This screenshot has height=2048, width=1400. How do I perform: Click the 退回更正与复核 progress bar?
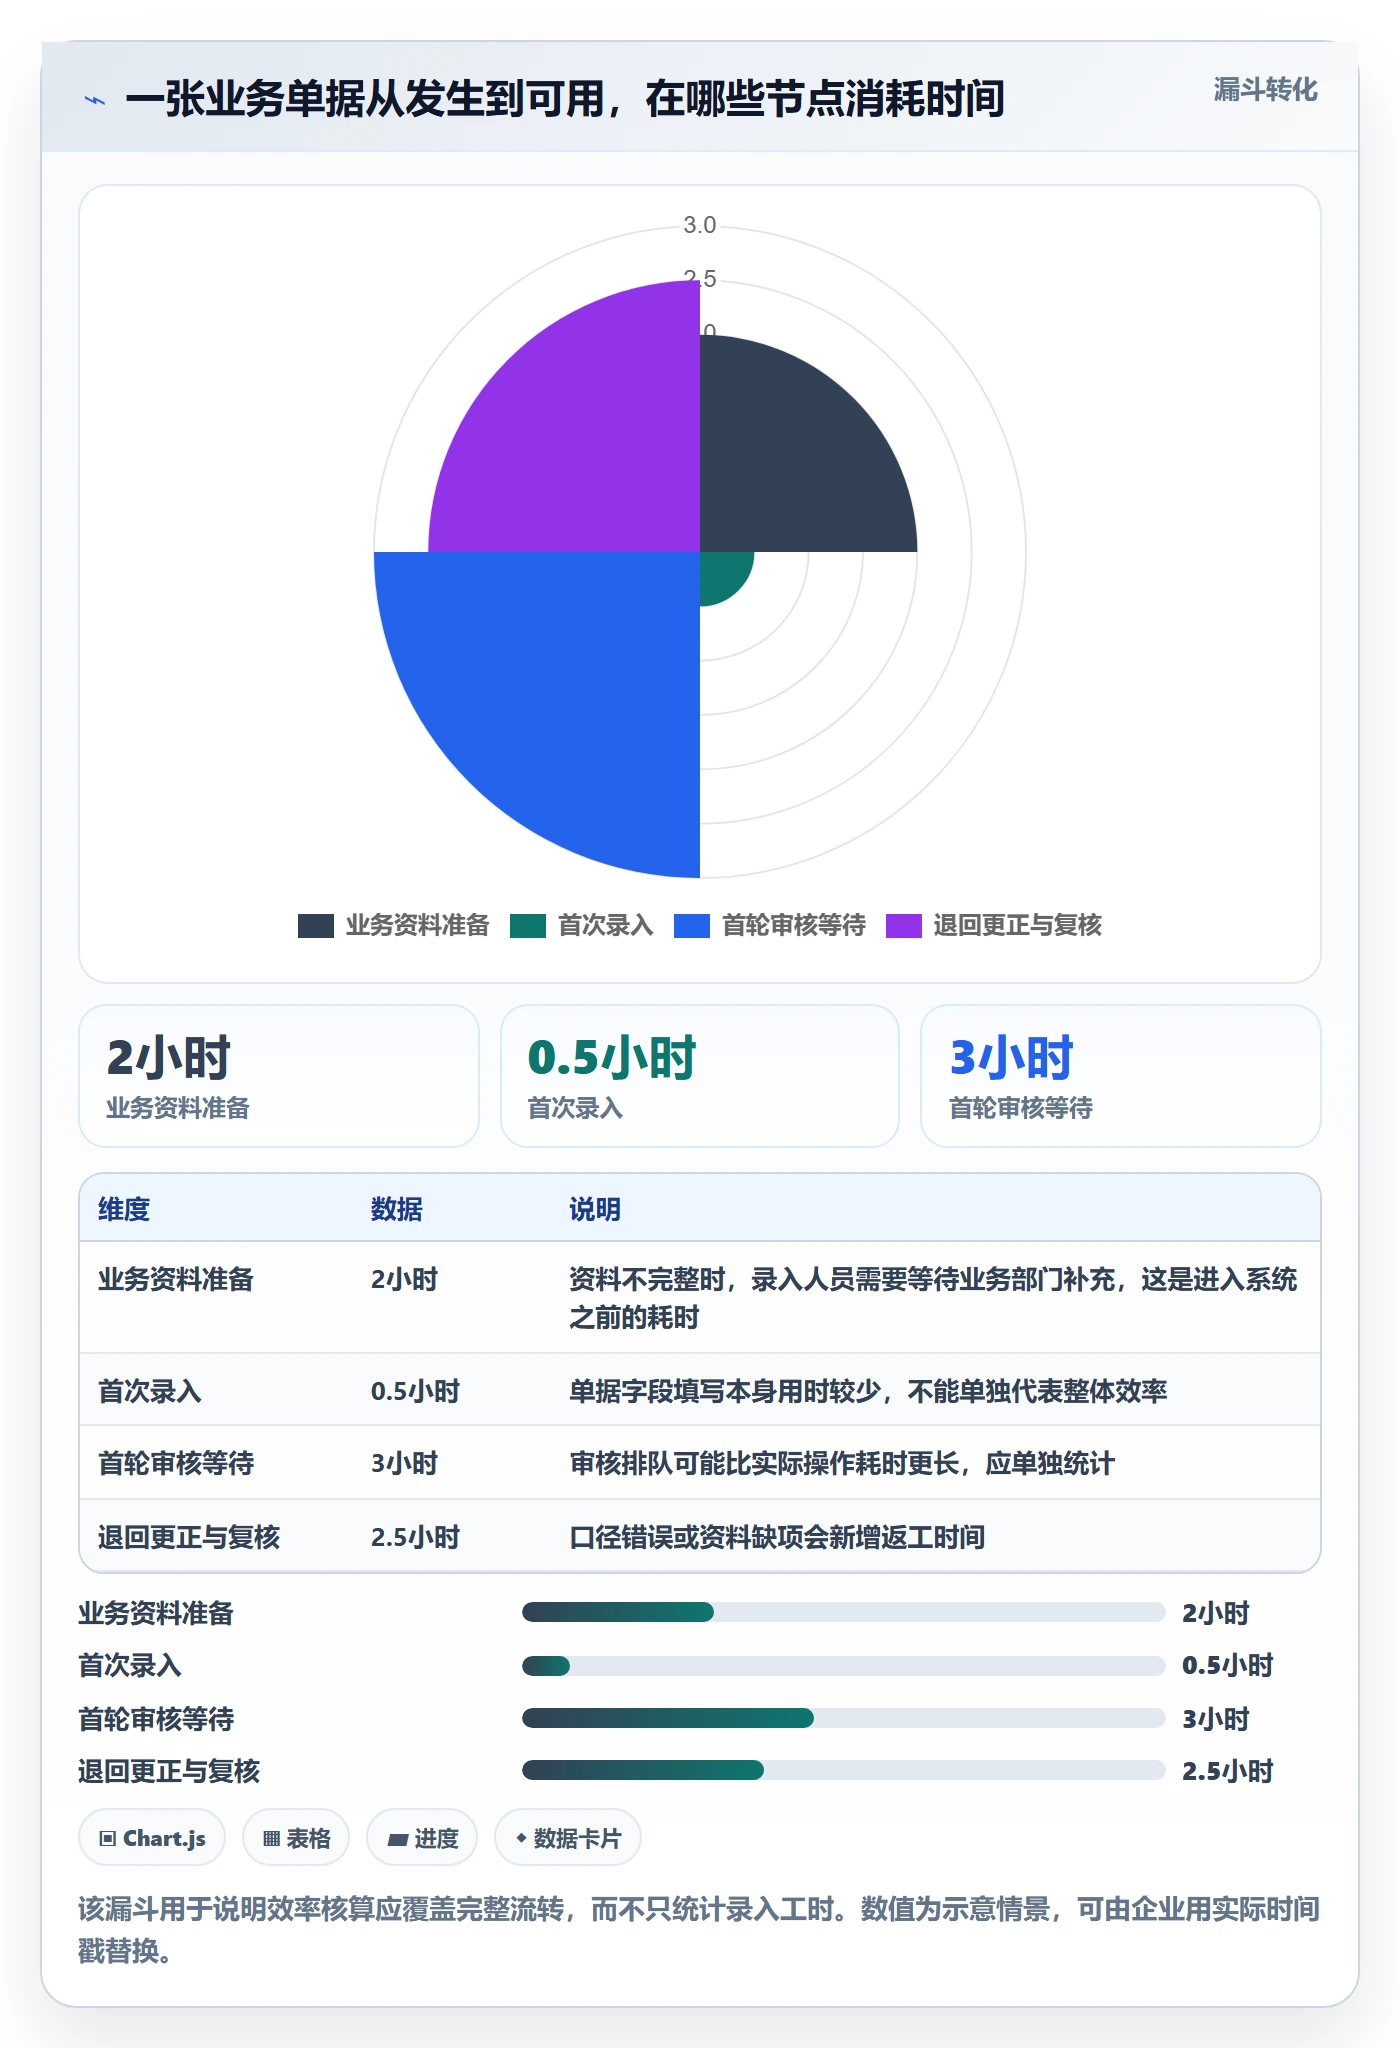843,1770
